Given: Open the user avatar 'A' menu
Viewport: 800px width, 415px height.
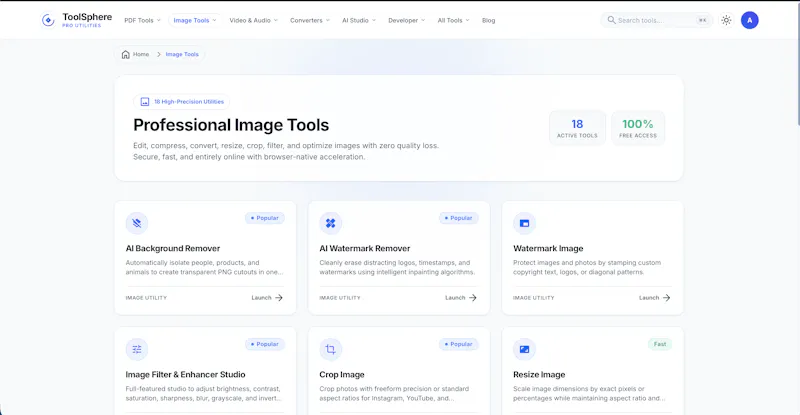Looking at the screenshot, I should tap(749, 20).
